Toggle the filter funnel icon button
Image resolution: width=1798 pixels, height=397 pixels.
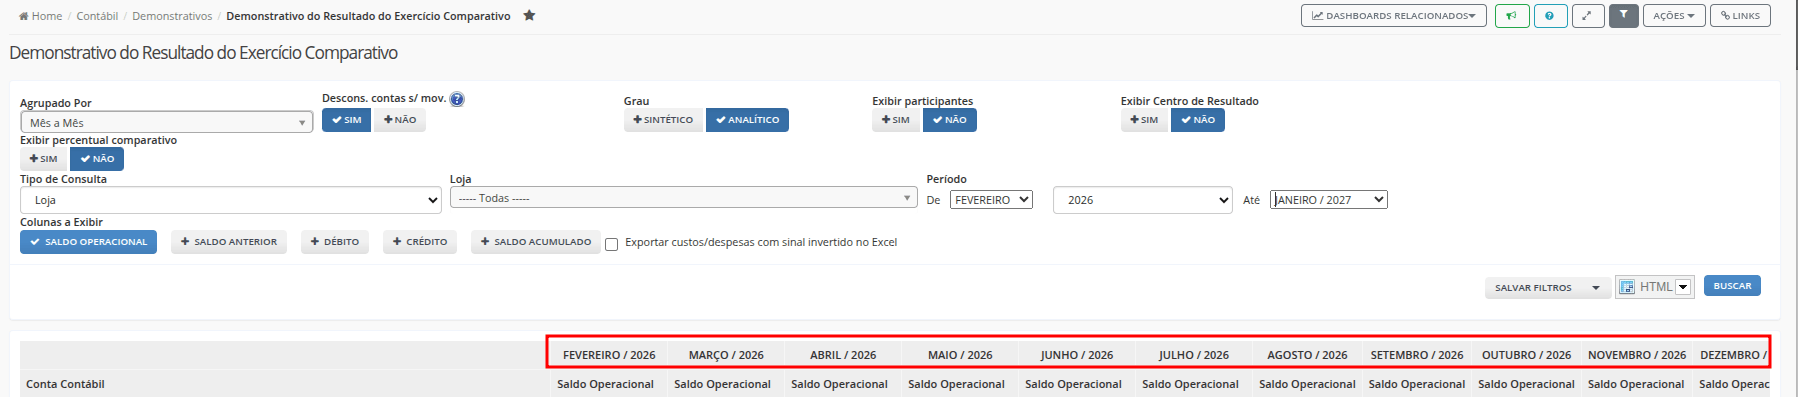coord(1624,16)
